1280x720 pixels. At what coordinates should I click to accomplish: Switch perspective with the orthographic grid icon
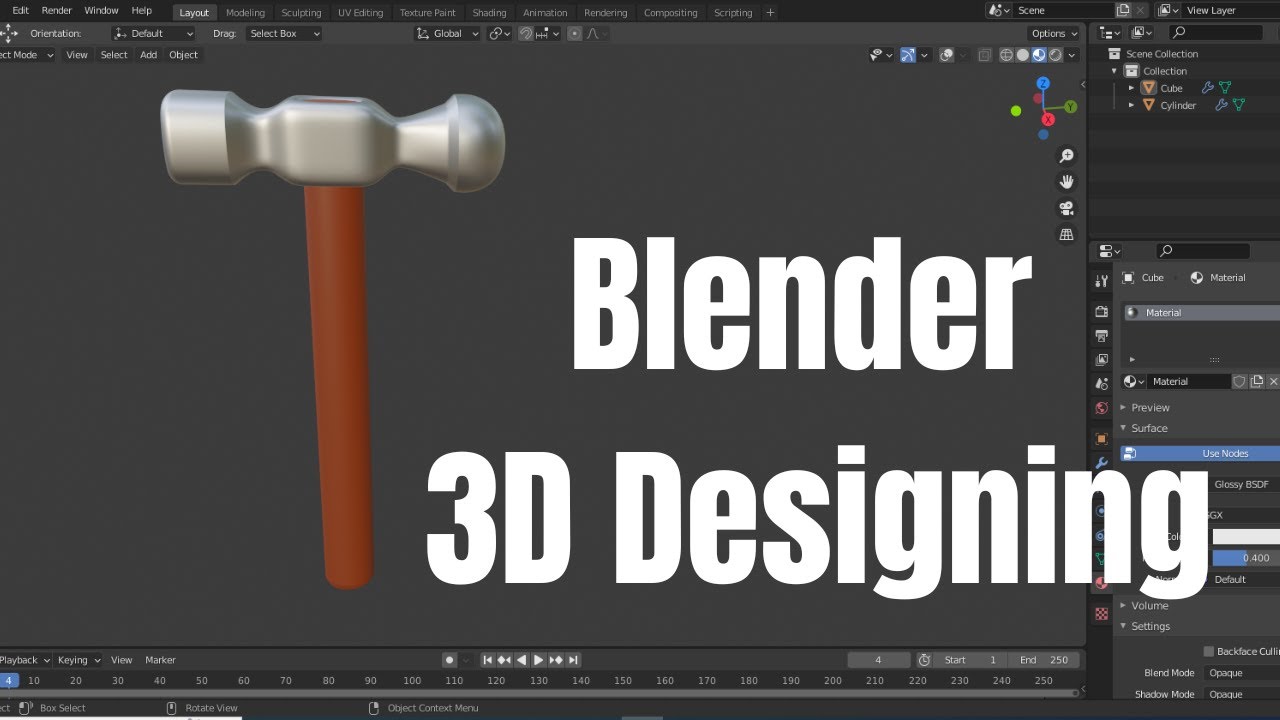click(1067, 234)
